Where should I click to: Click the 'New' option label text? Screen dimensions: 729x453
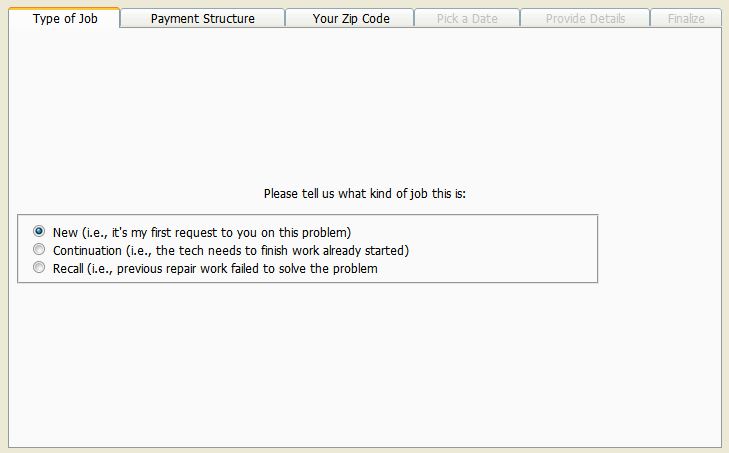click(65, 232)
